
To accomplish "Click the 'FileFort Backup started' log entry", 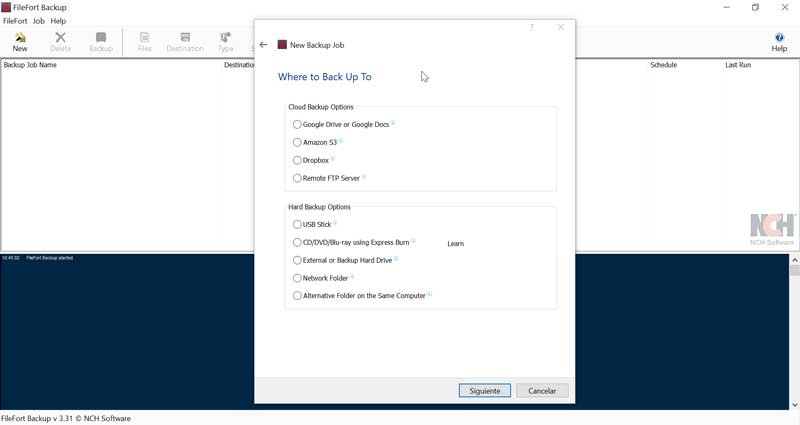I will pyautogui.click(x=49, y=258).
